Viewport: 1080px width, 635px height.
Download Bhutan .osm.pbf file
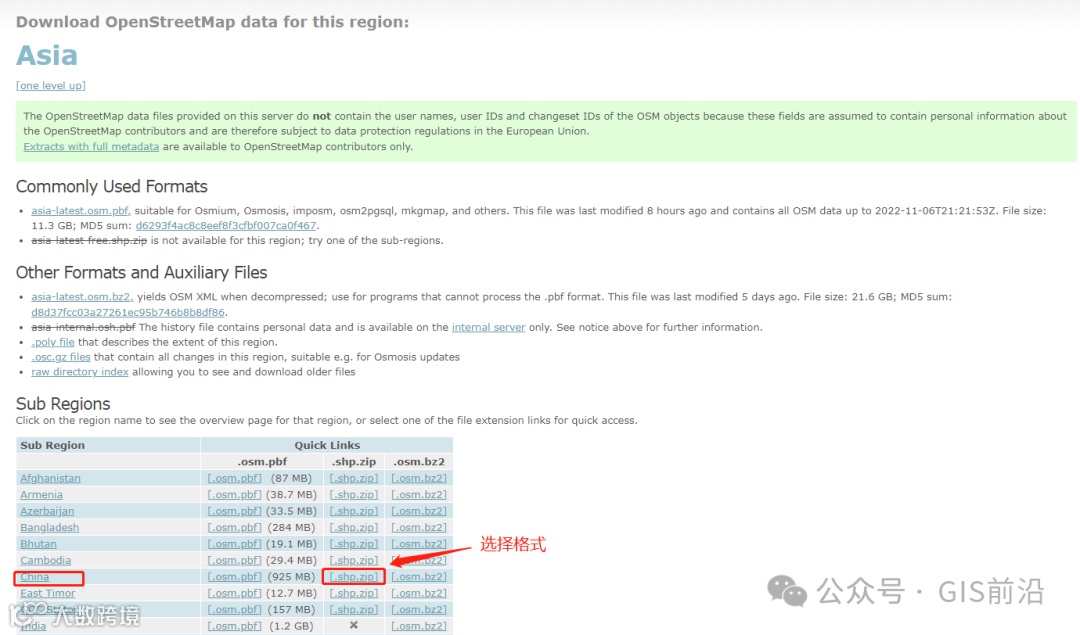pyautogui.click(x=235, y=544)
